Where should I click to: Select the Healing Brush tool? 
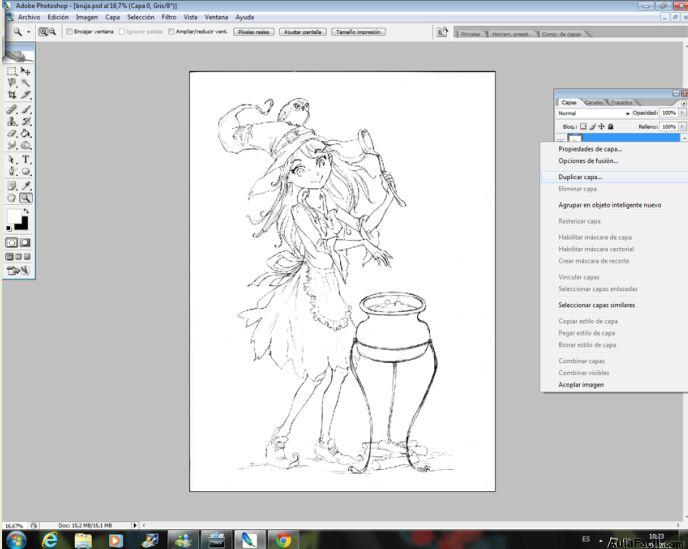coord(12,109)
